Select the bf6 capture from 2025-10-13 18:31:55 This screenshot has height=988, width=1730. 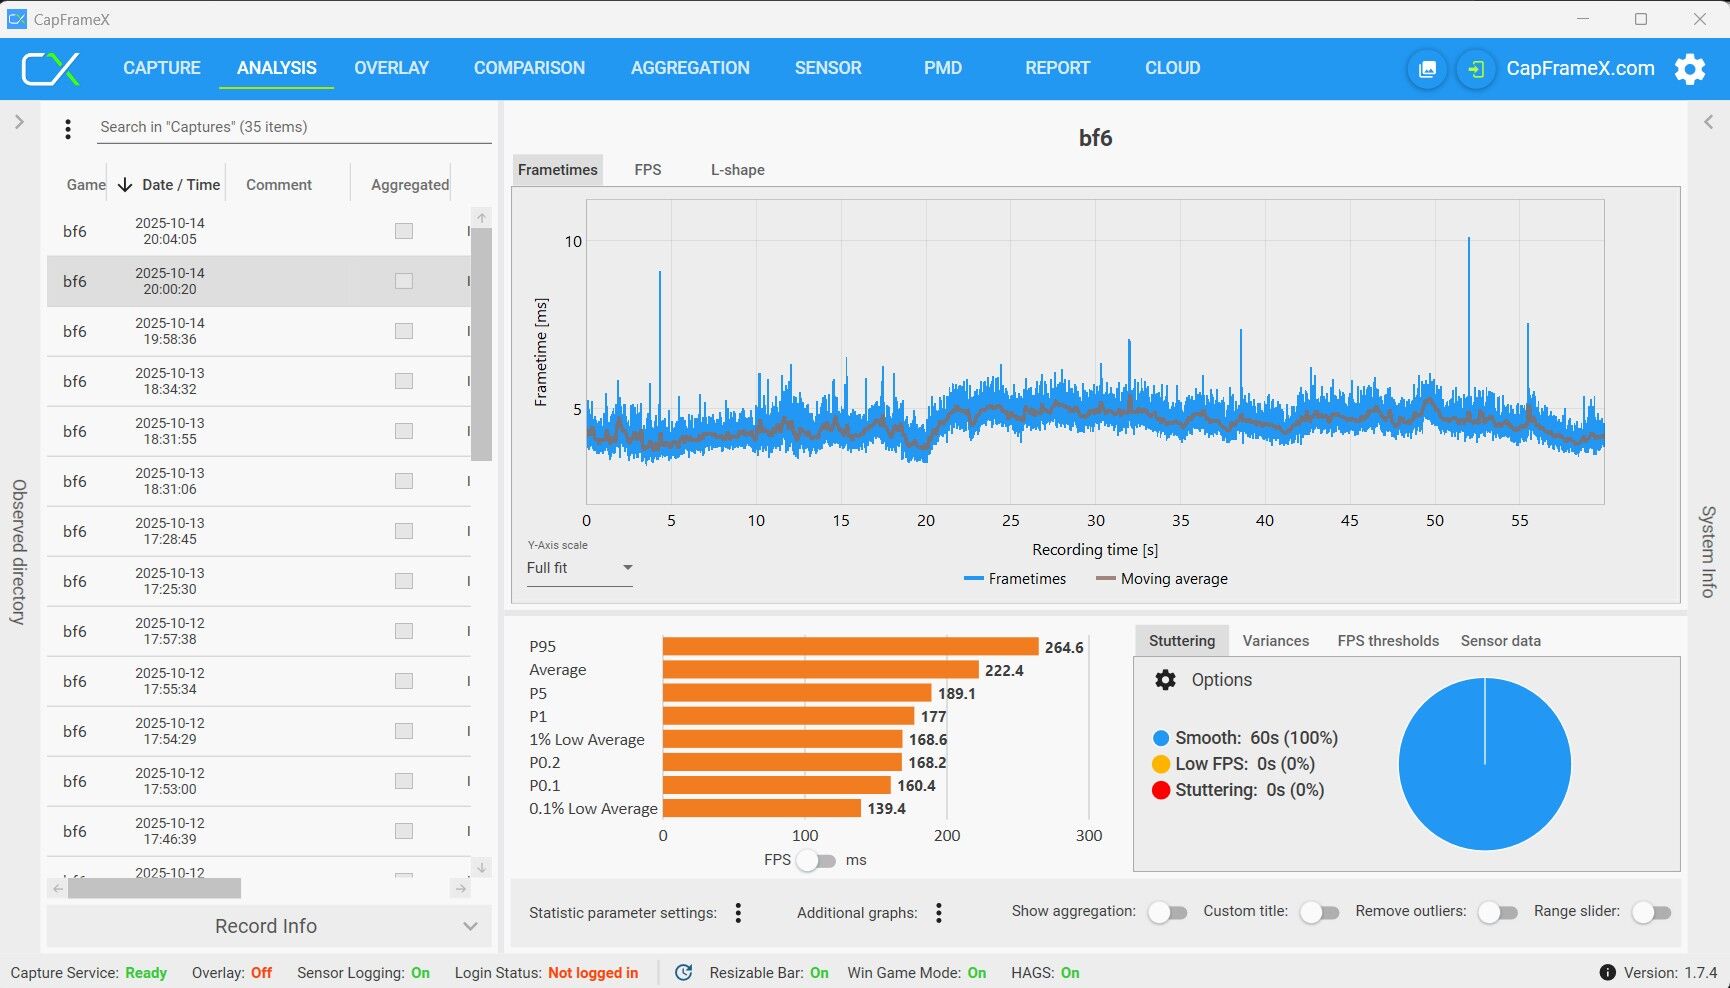258,431
